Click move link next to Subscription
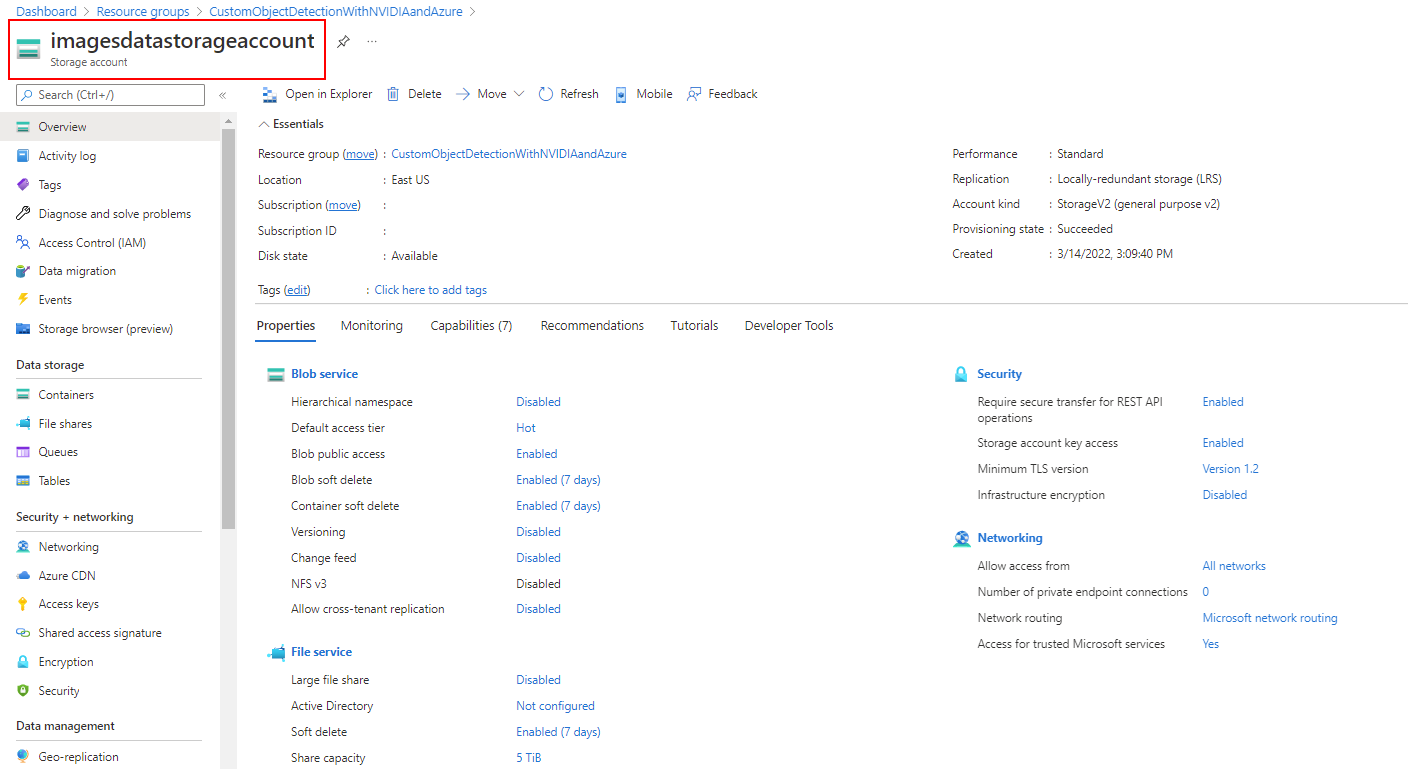Image resolution: width=1408 pixels, height=769 pixels. [343, 205]
